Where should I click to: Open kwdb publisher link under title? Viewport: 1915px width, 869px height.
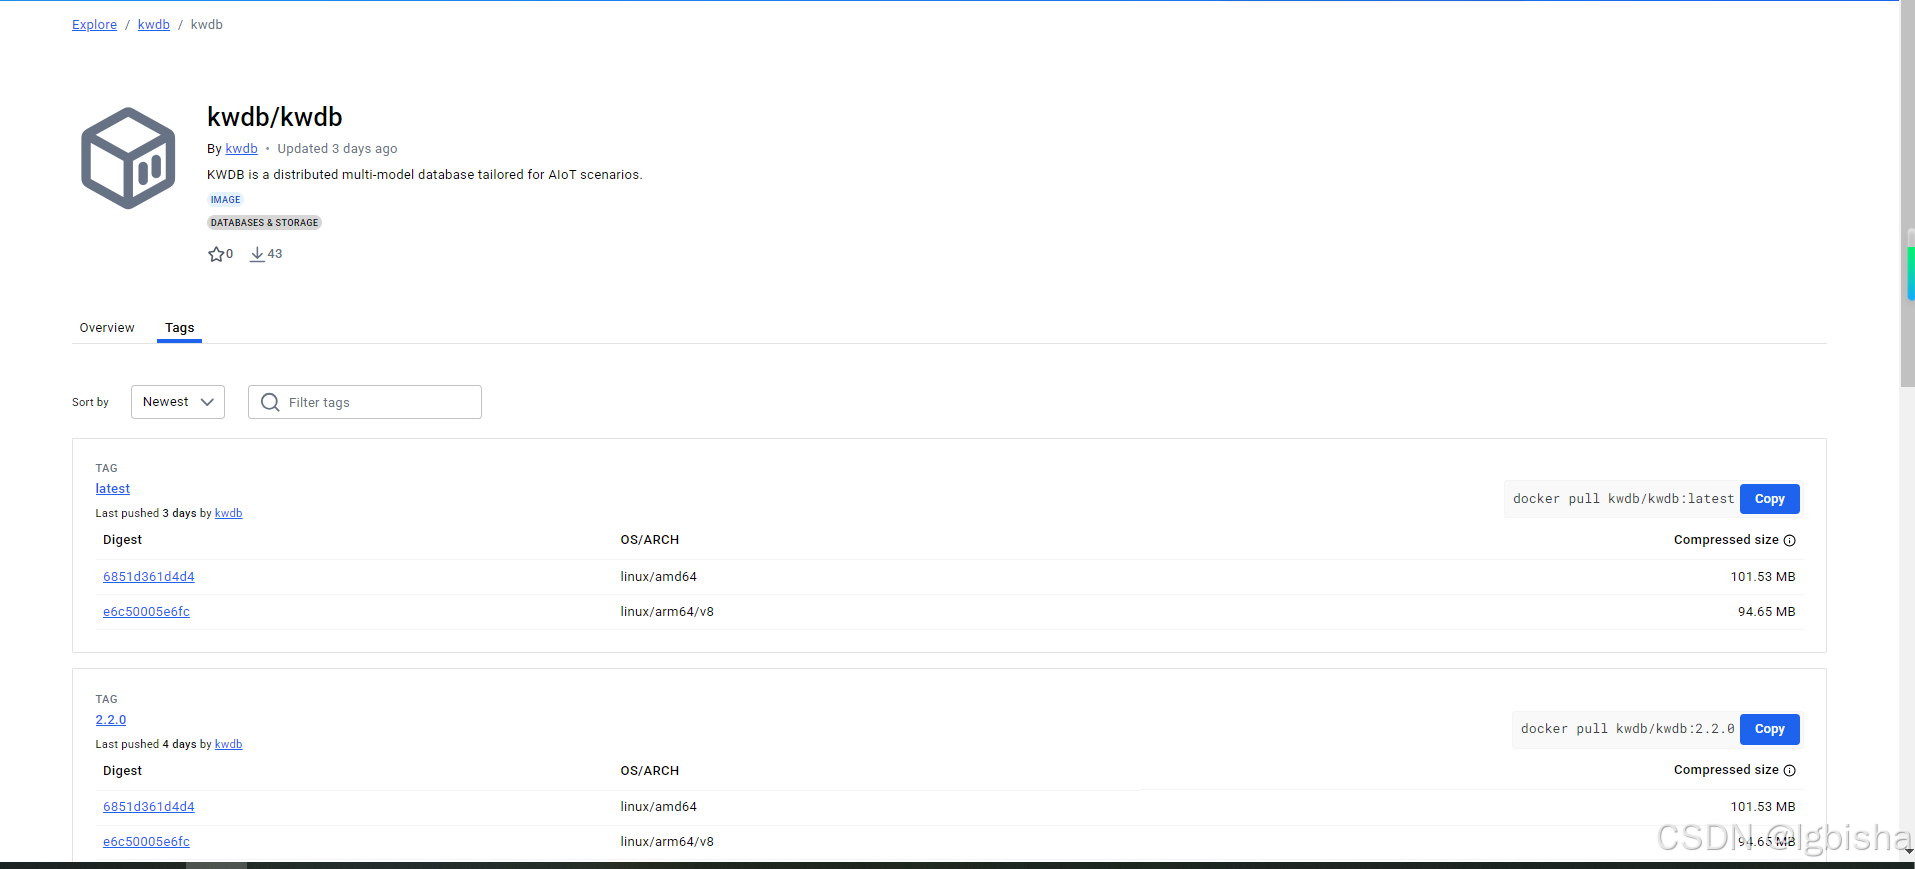click(x=241, y=149)
